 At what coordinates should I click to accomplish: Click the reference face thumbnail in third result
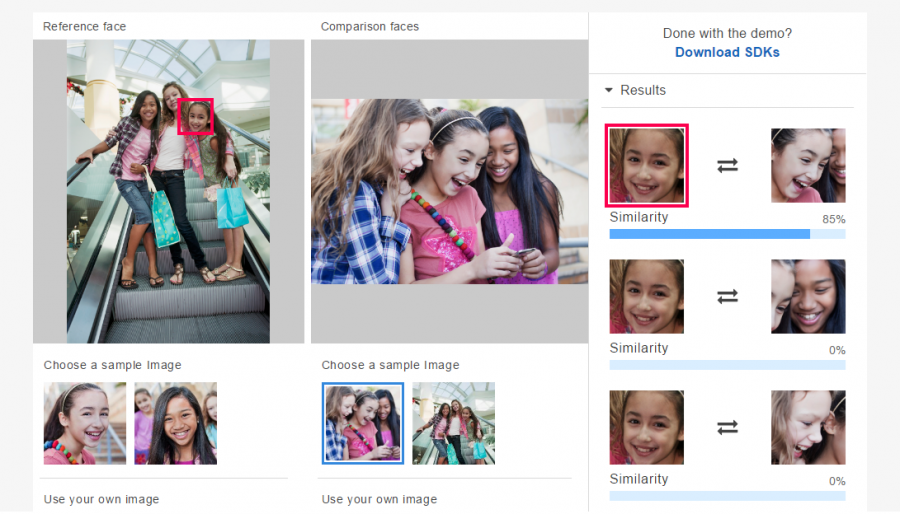(x=647, y=427)
